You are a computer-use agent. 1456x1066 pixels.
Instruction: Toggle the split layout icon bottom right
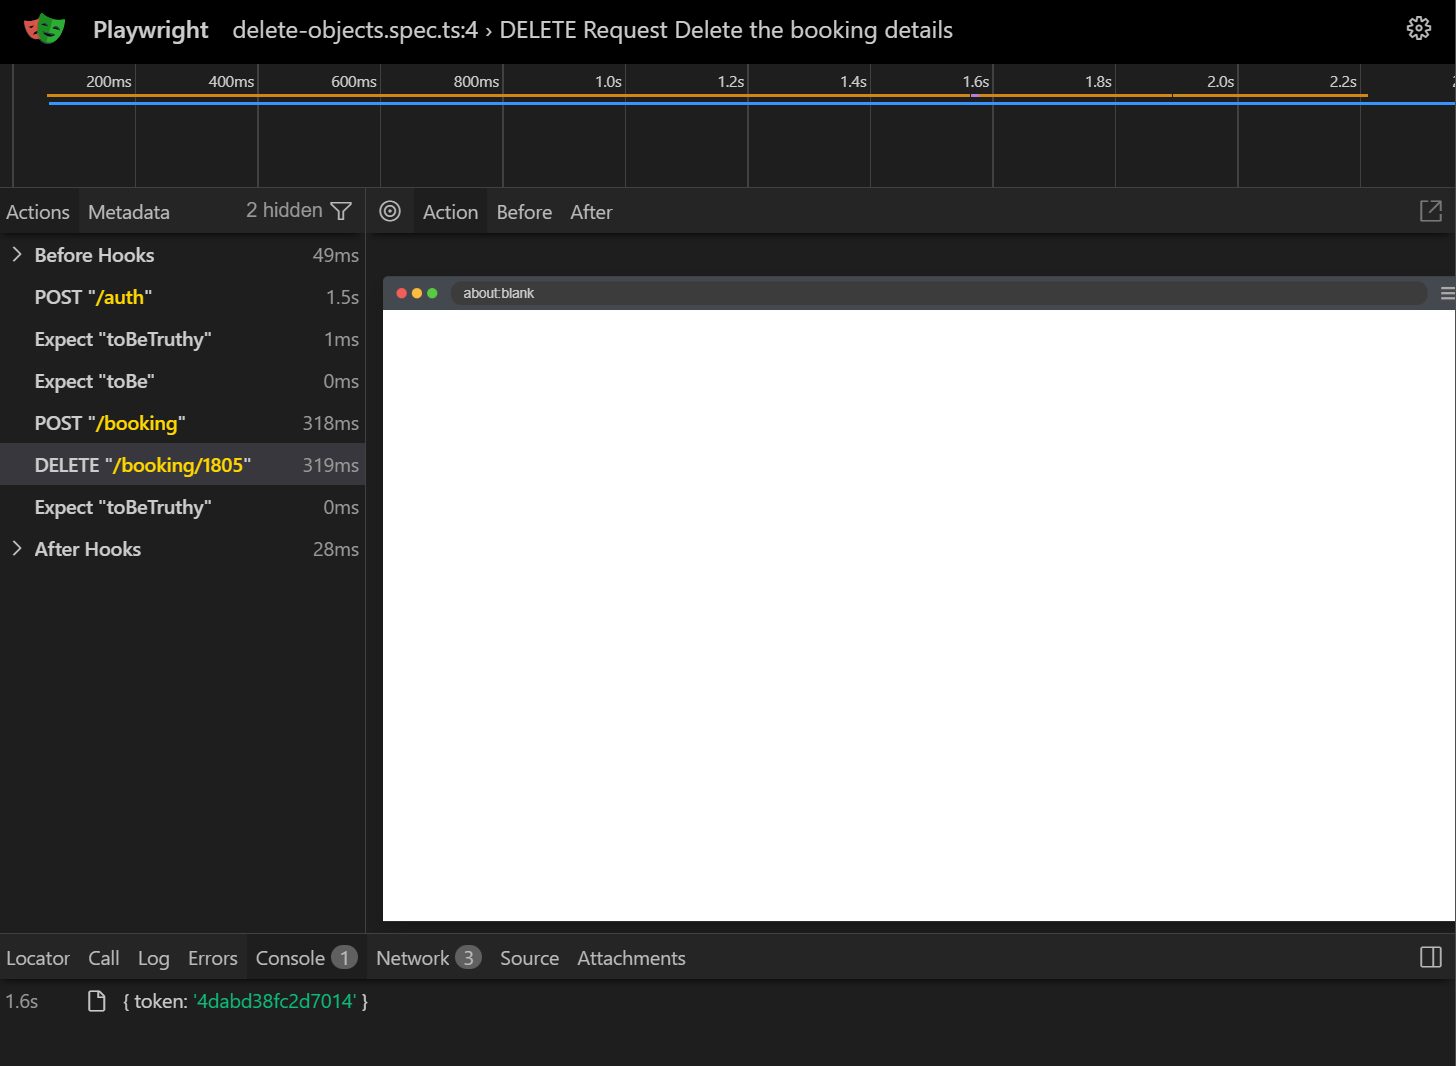click(x=1430, y=957)
